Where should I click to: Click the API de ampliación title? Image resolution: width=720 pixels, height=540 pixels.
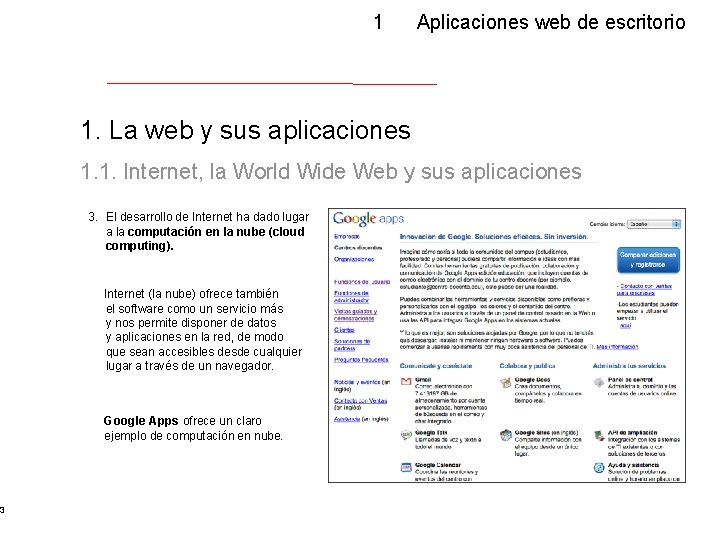(632, 433)
